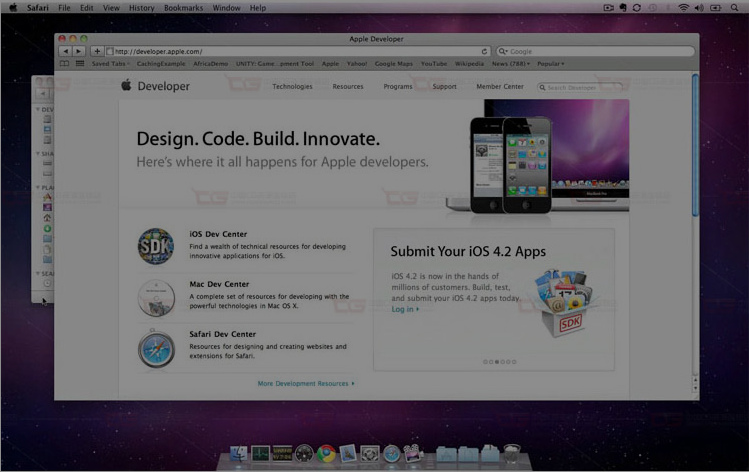The image size is (749, 472).
Task: Collapse the SEA section in Finder sidebar behind
Action: 38,273
